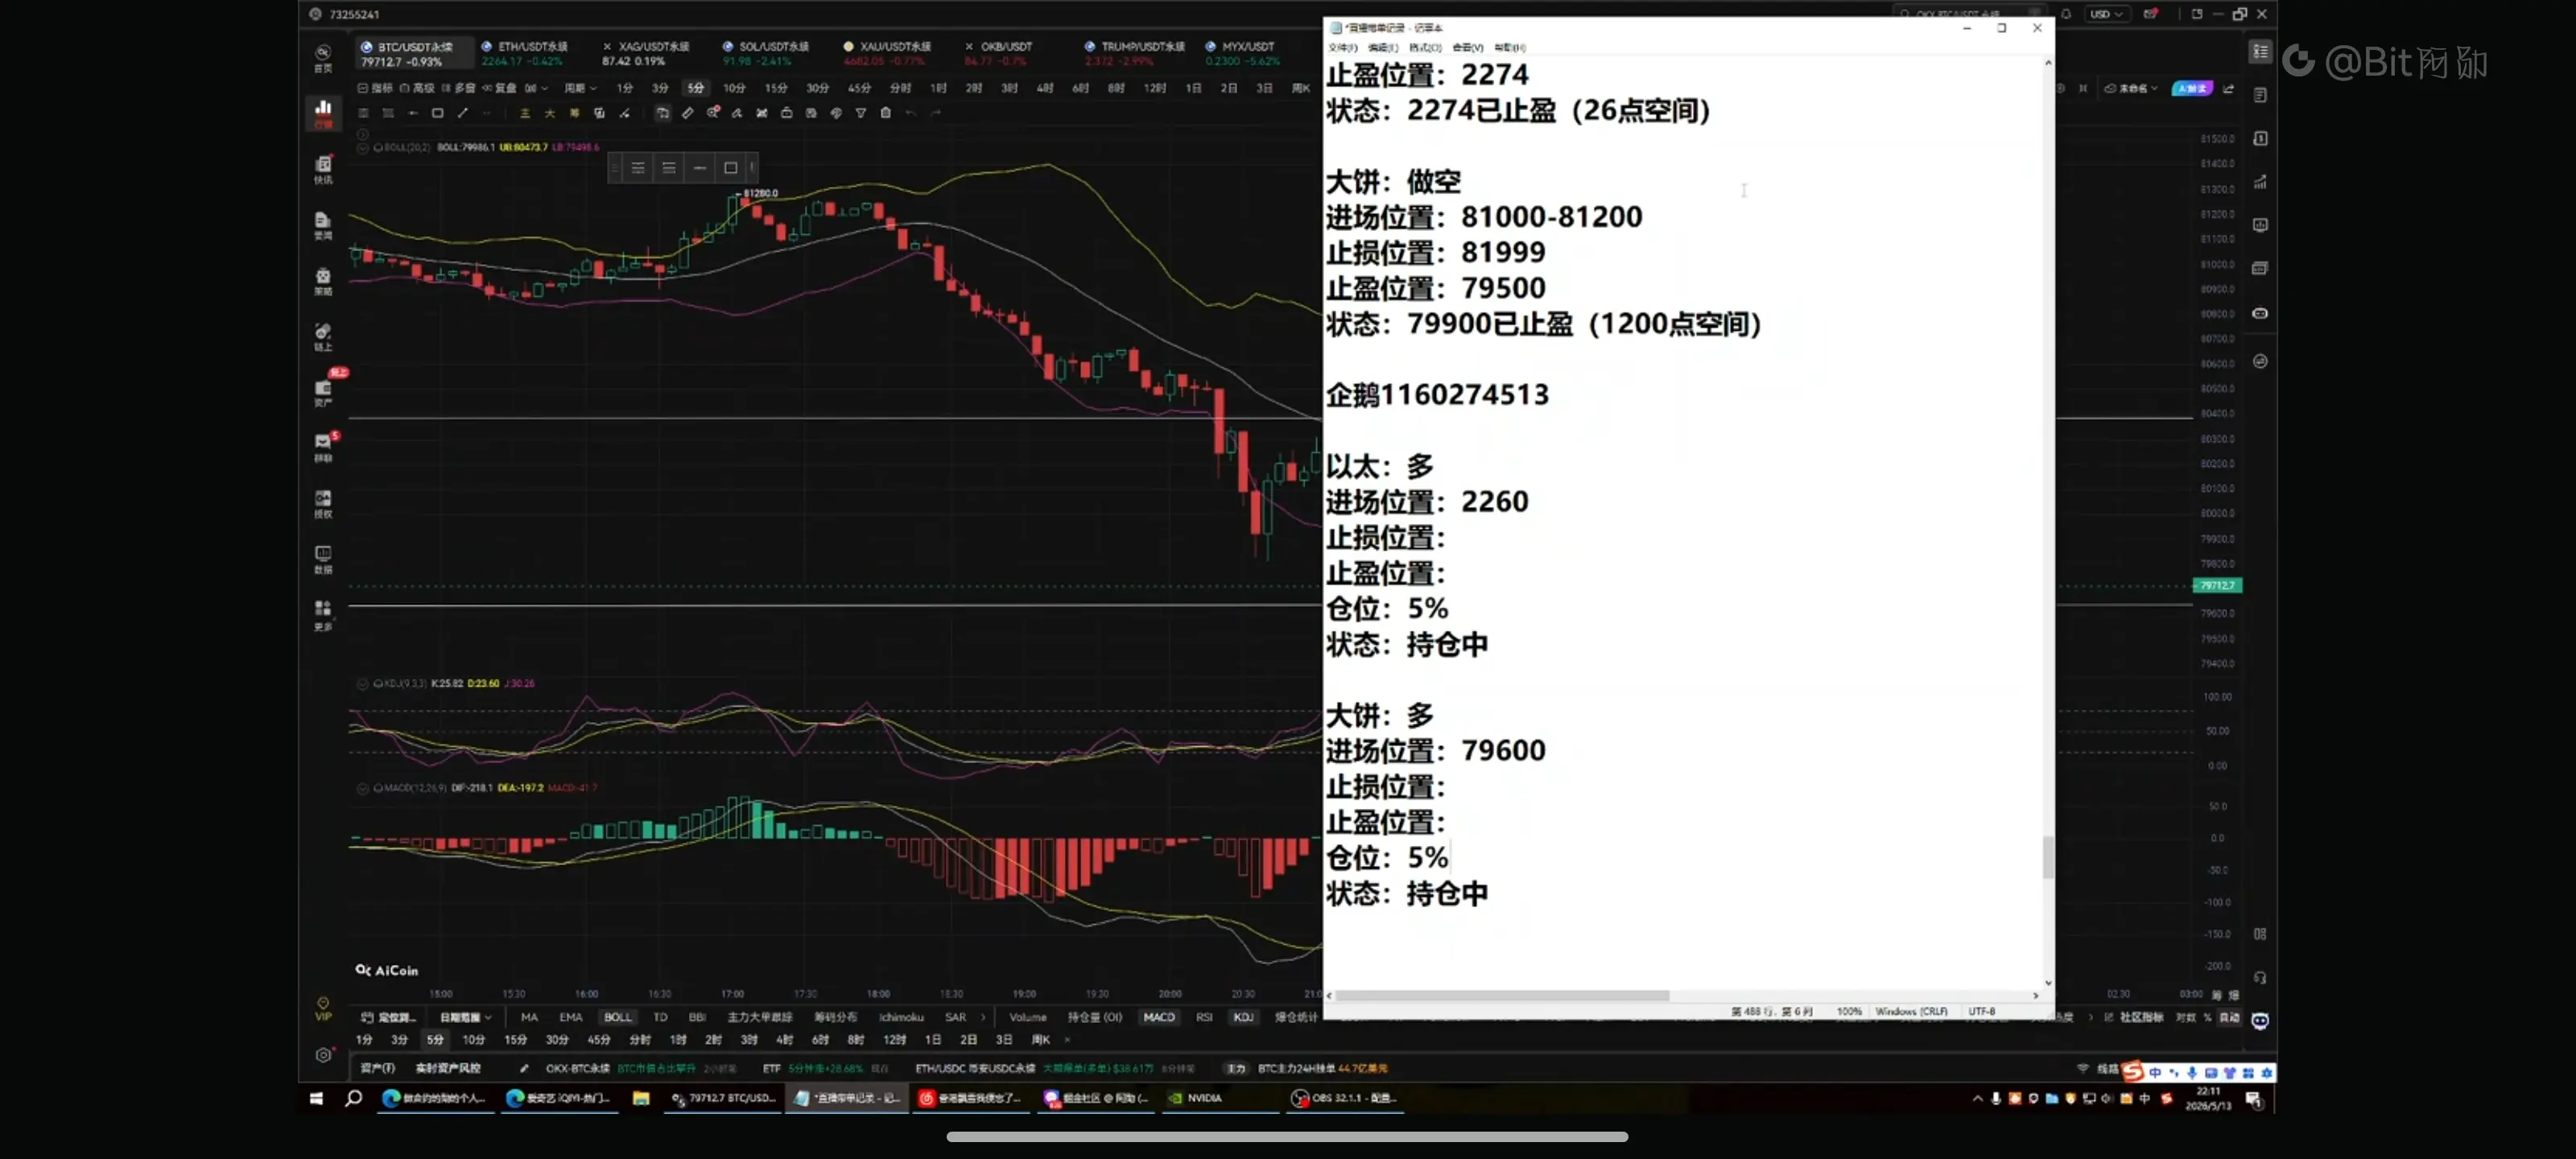Toggle BOLL indicator in bottom bar
The height and width of the screenshot is (1159, 2576).
pyautogui.click(x=617, y=1017)
